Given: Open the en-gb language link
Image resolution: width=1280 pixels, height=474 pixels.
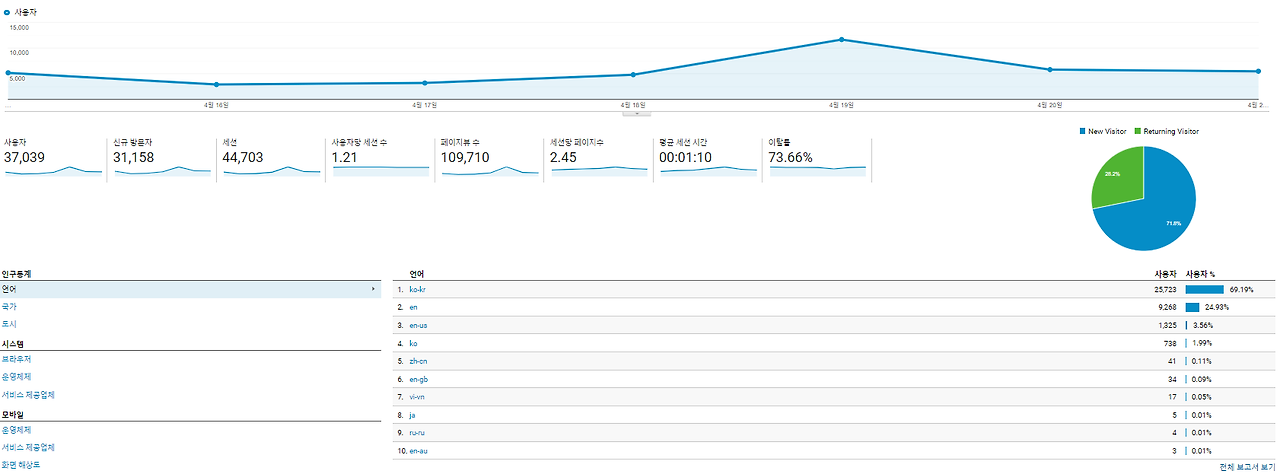Looking at the screenshot, I should [418, 379].
